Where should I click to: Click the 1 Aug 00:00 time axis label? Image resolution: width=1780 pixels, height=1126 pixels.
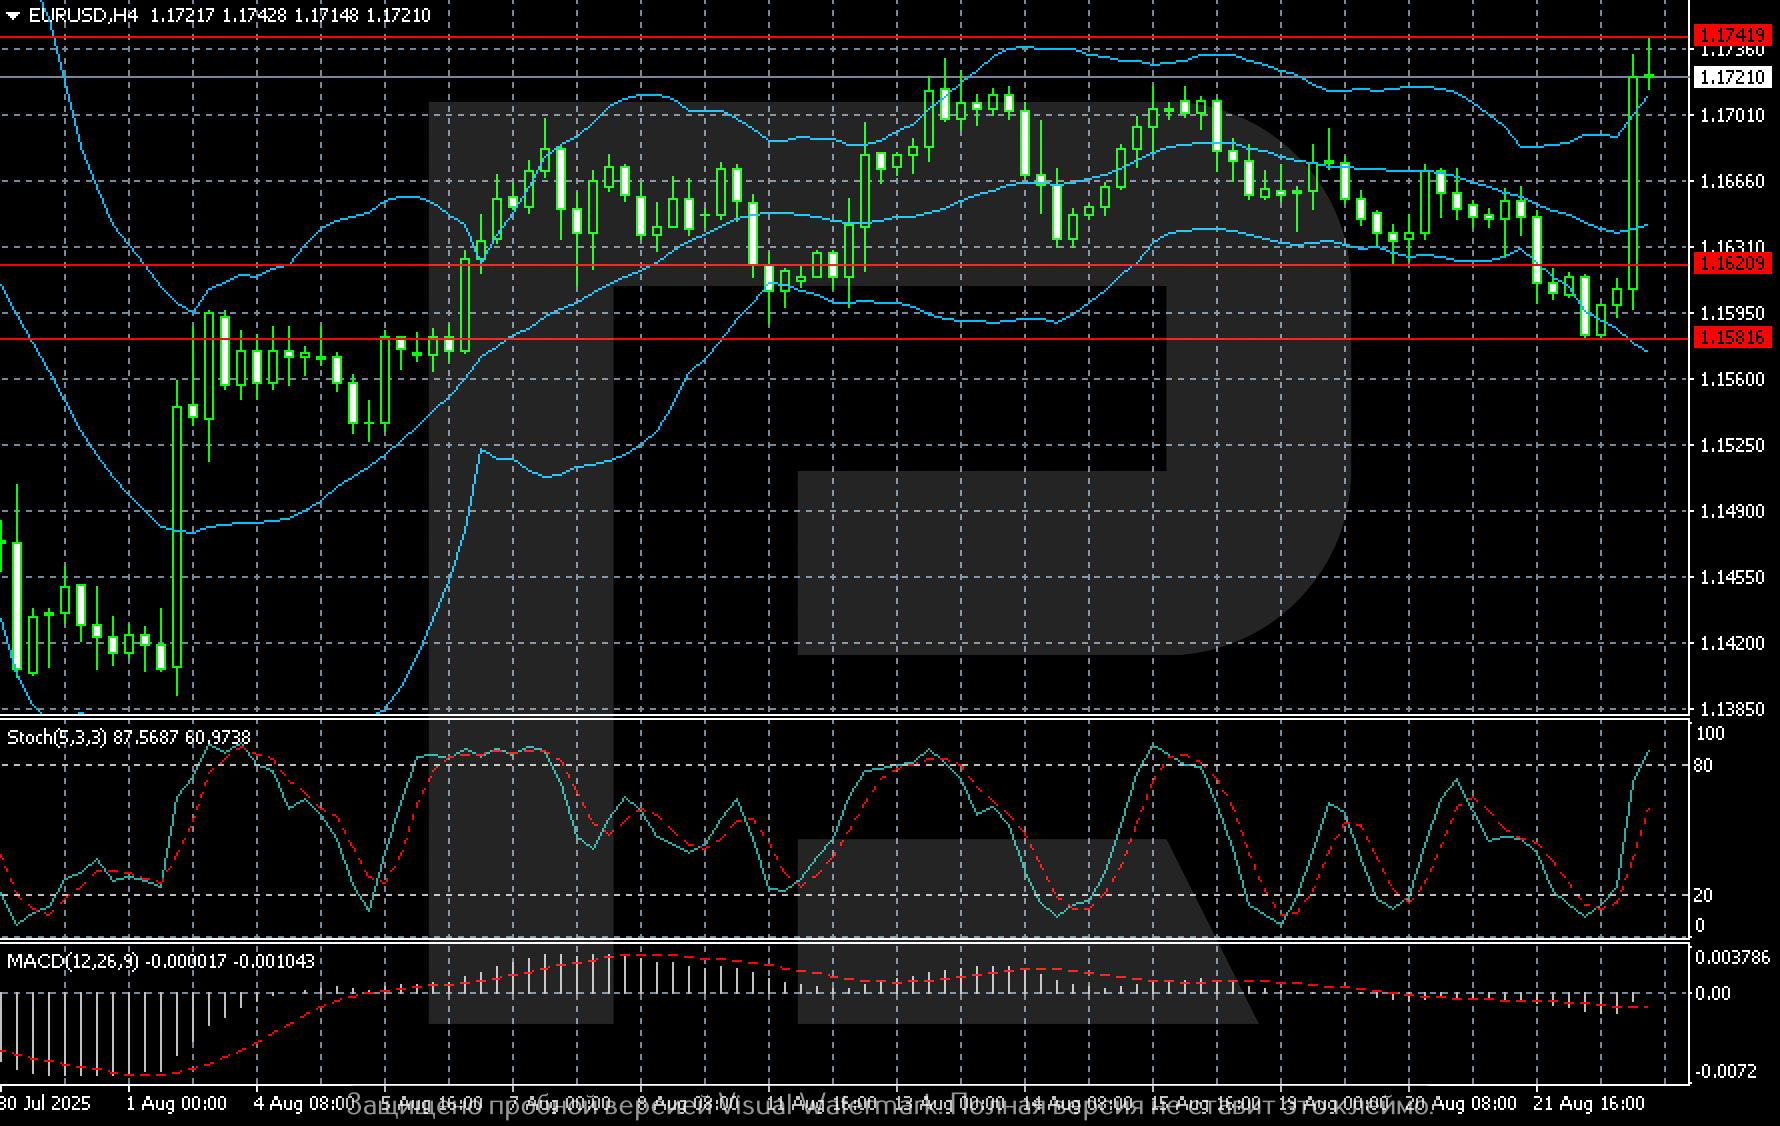176,1104
